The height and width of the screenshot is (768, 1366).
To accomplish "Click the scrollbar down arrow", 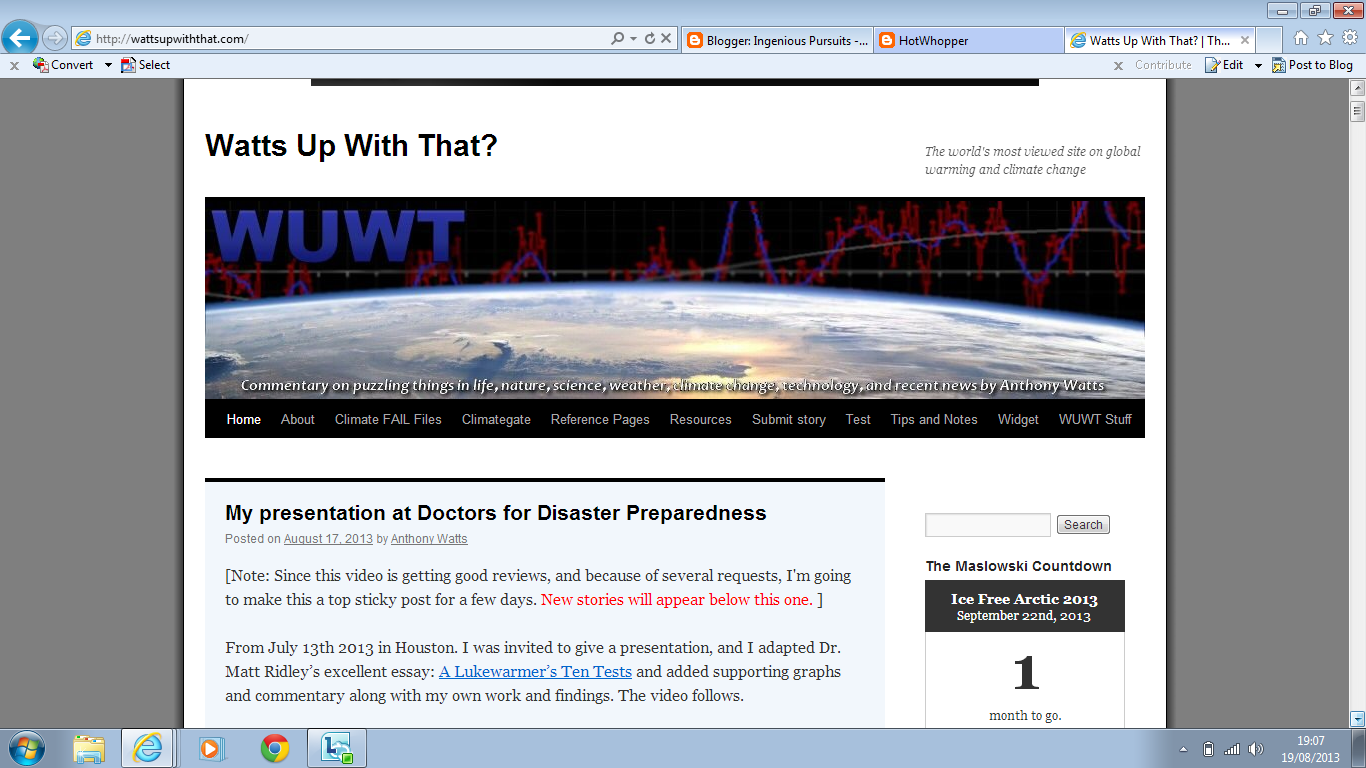I will 1357,718.
